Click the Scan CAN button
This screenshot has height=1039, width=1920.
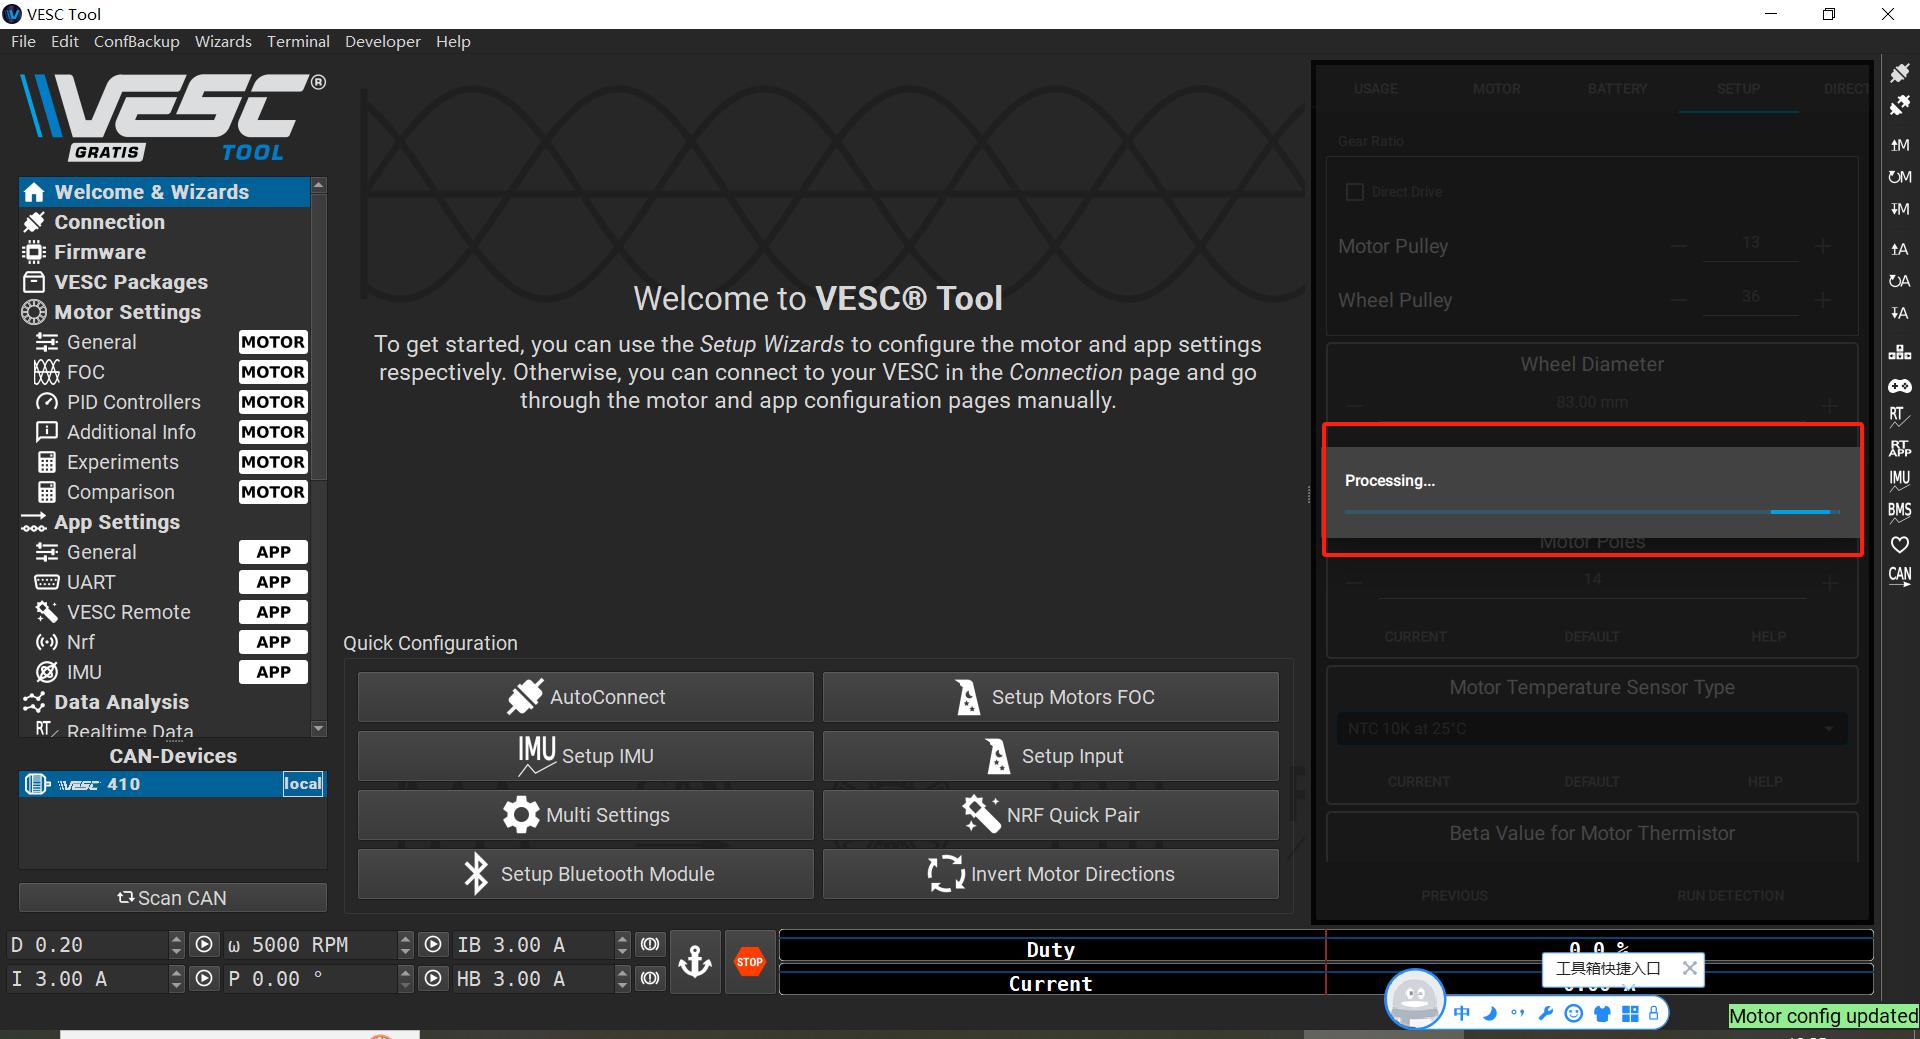[173, 898]
